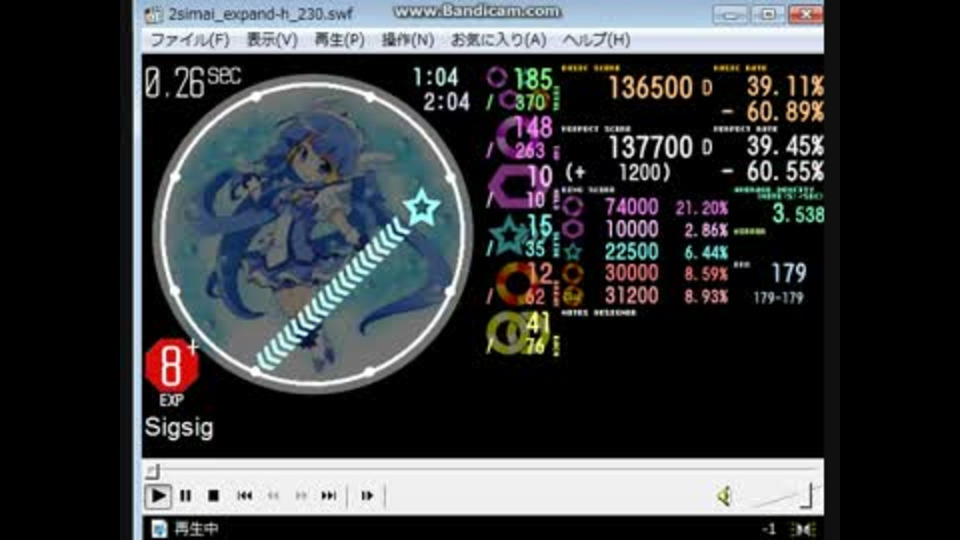Click the -1 value in status bar
This screenshot has height=540, width=960.
click(769, 530)
